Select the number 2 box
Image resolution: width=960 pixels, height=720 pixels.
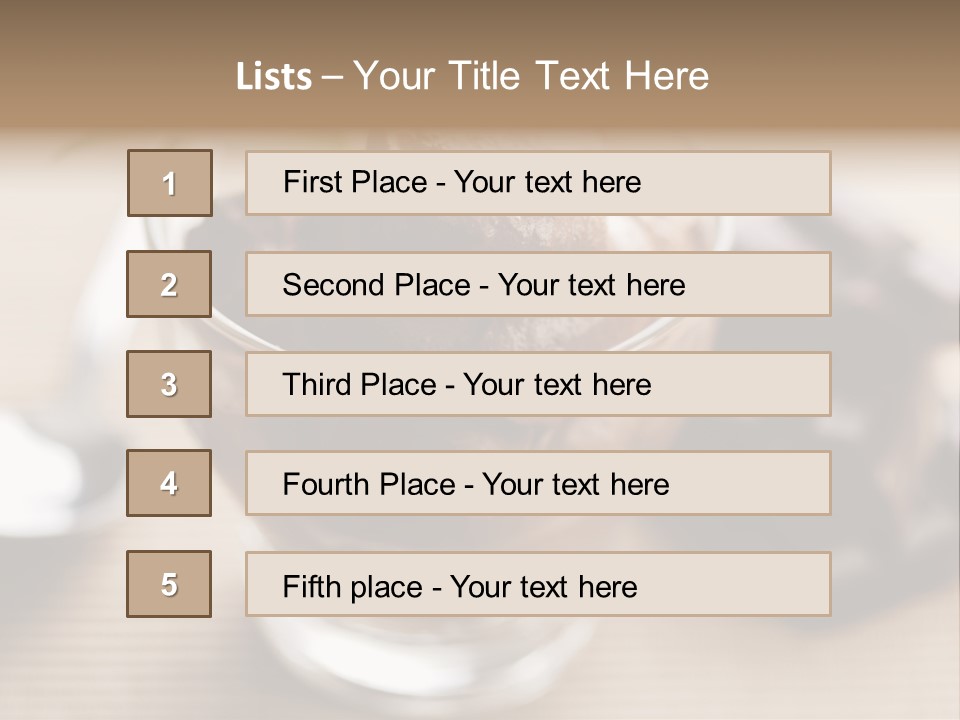click(x=169, y=284)
